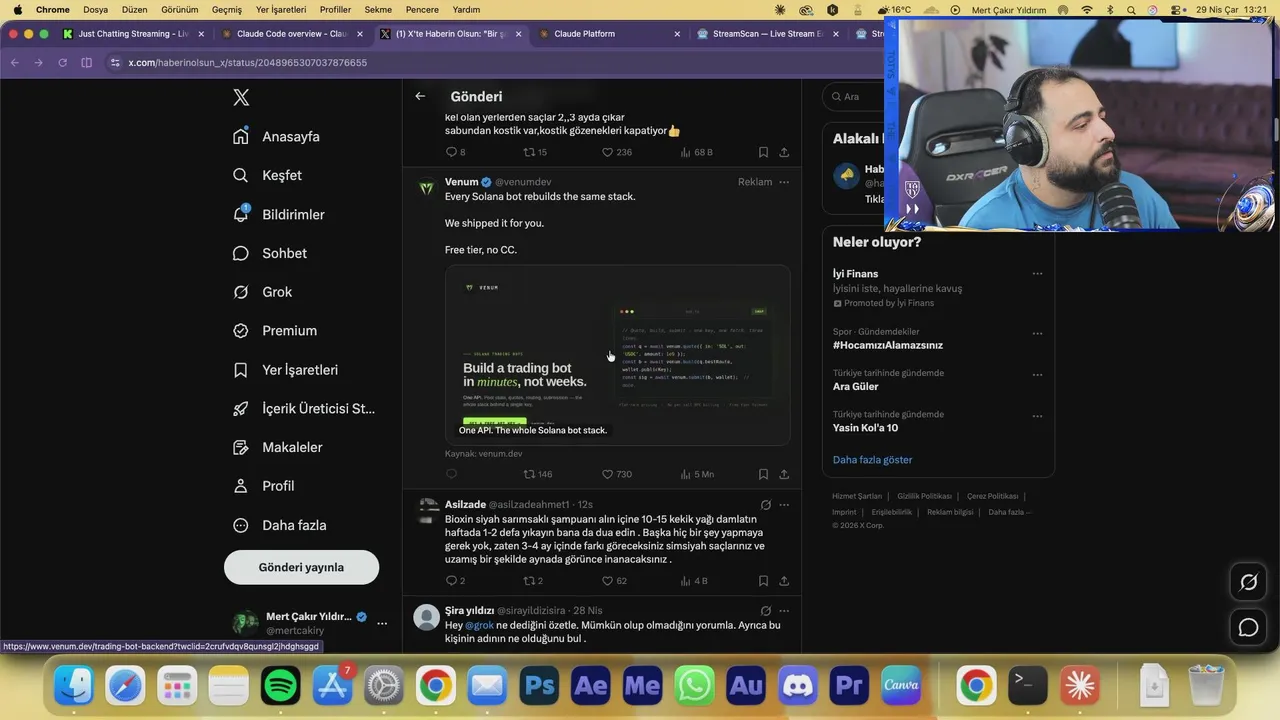Open Bildirimler notifications
1280x720 pixels.
[x=279, y=214]
